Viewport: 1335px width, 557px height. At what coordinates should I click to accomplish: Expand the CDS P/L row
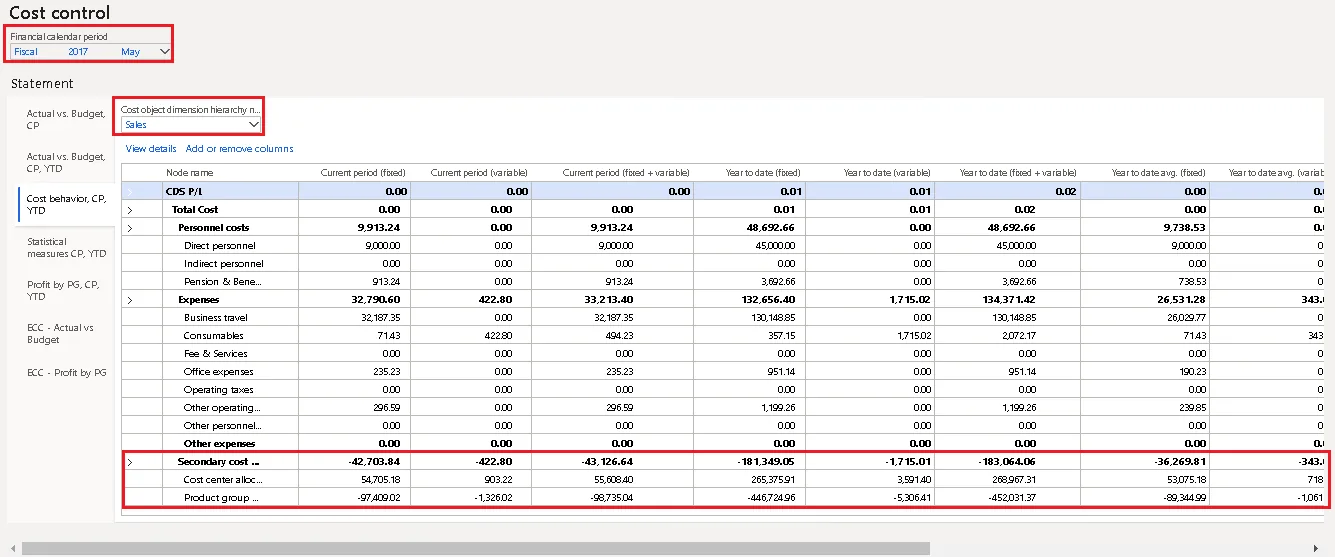click(x=128, y=191)
